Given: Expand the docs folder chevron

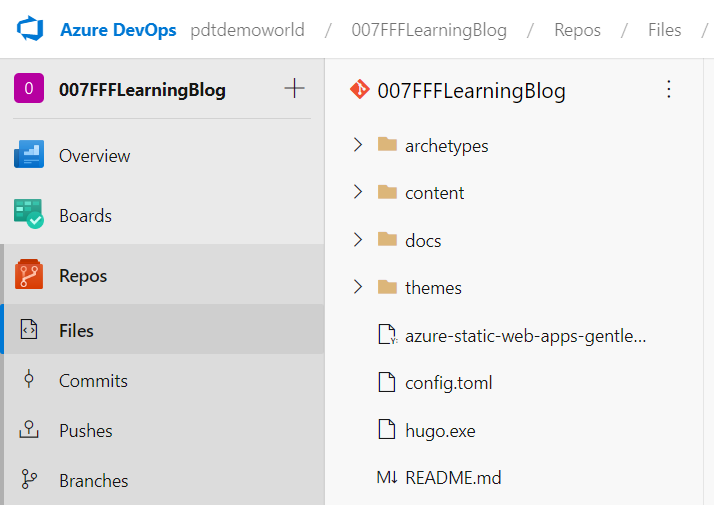Looking at the screenshot, I should tap(358, 240).
